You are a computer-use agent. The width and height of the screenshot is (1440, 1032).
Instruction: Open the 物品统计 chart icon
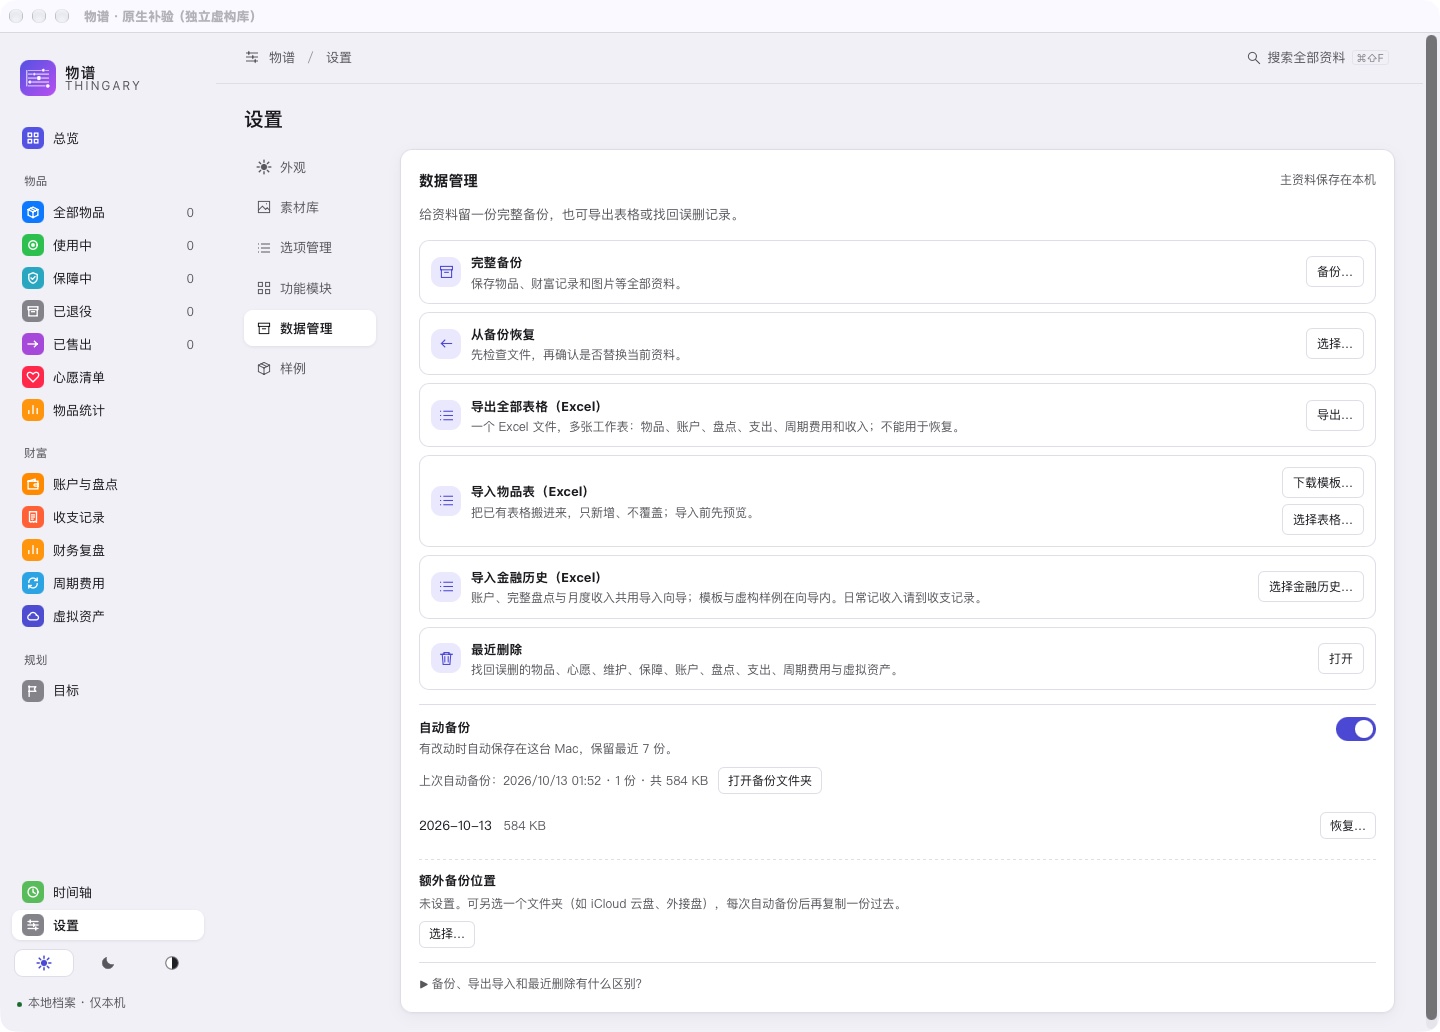(x=33, y=410)
